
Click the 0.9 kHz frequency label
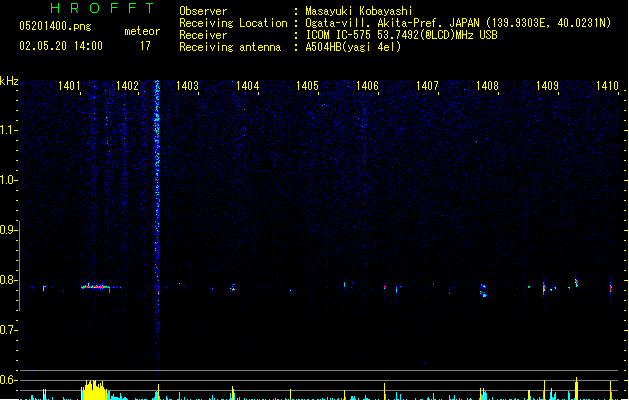8,230
